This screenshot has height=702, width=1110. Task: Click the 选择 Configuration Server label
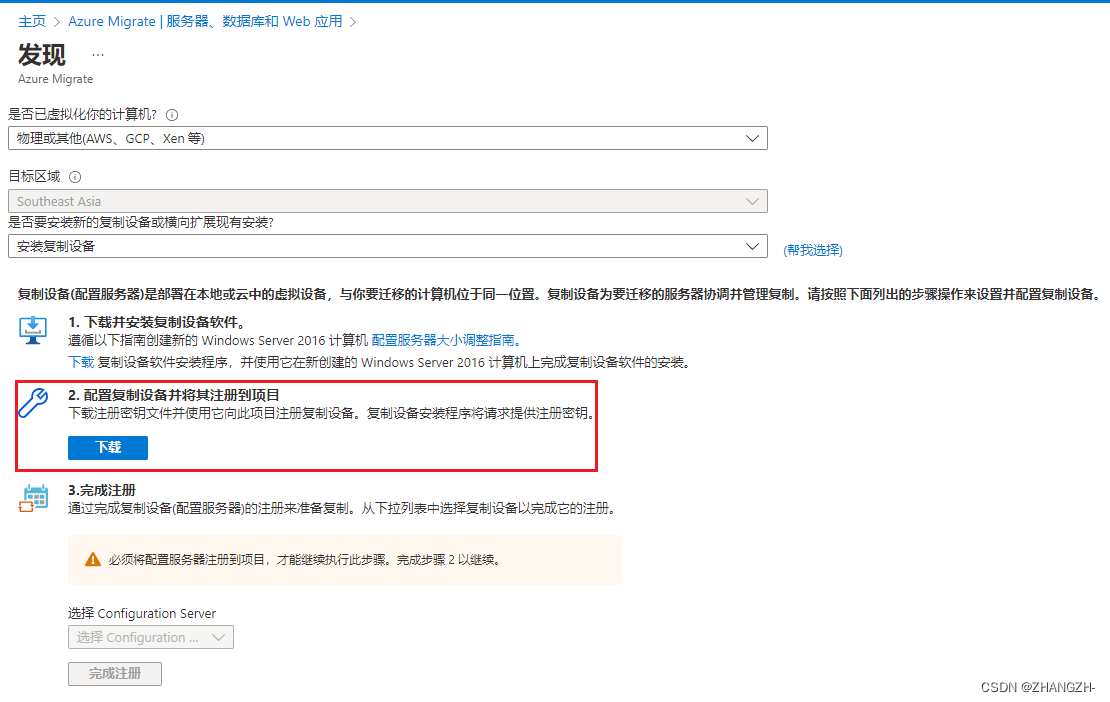(142, 614)
